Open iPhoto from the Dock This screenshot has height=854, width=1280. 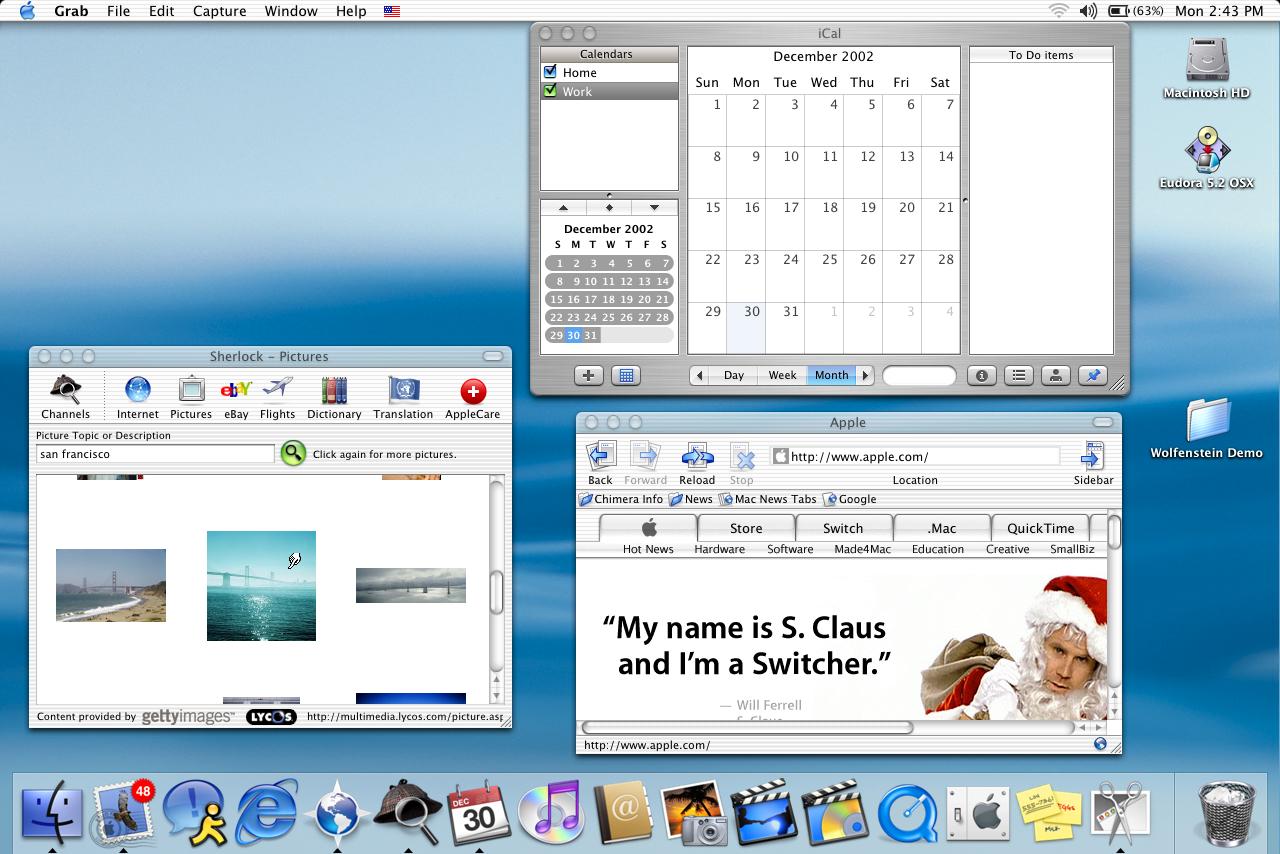(x=693, y=812)
